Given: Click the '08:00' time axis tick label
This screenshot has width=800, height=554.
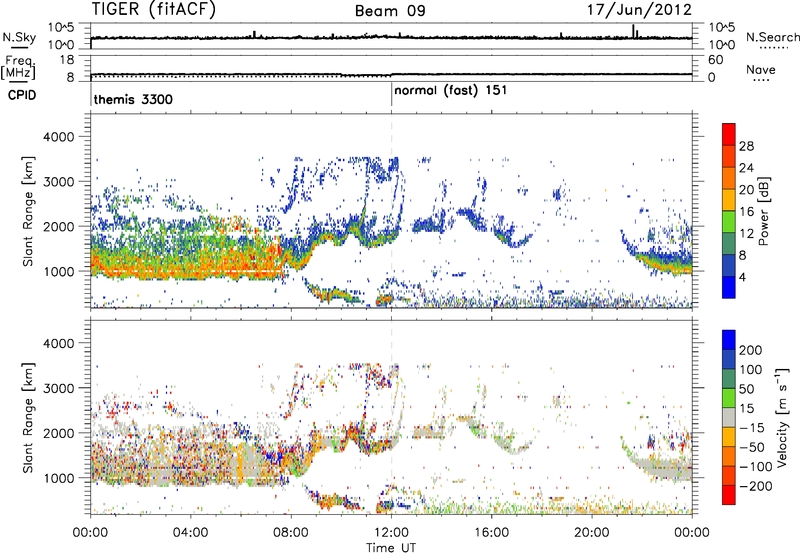Looking at the screenshot, I should (x=291, y=533).
